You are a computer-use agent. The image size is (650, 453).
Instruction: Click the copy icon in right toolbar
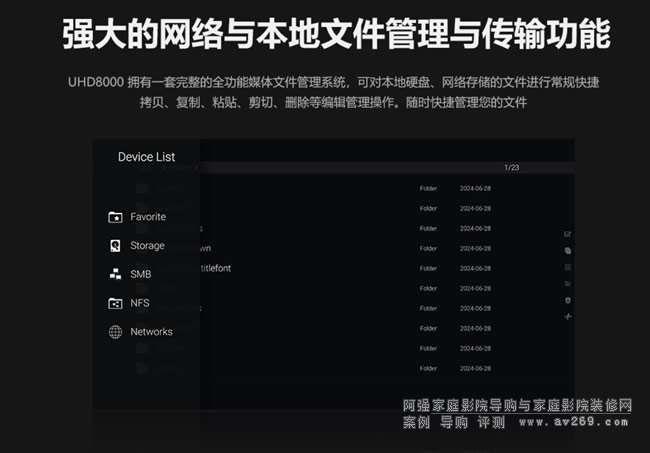[x=567, y=251]
